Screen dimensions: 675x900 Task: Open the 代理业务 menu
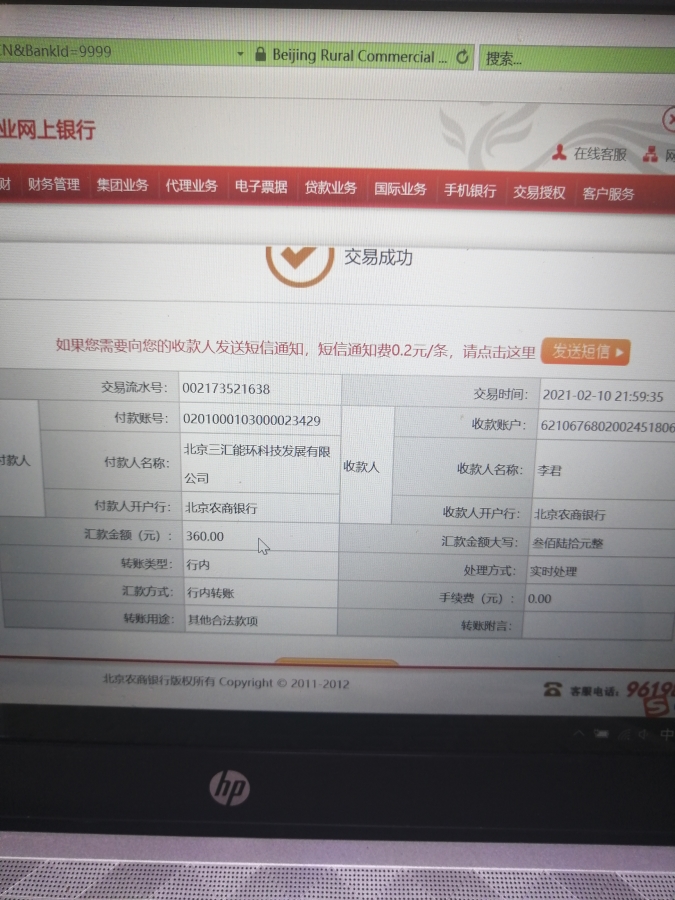(x=192, y=186)
